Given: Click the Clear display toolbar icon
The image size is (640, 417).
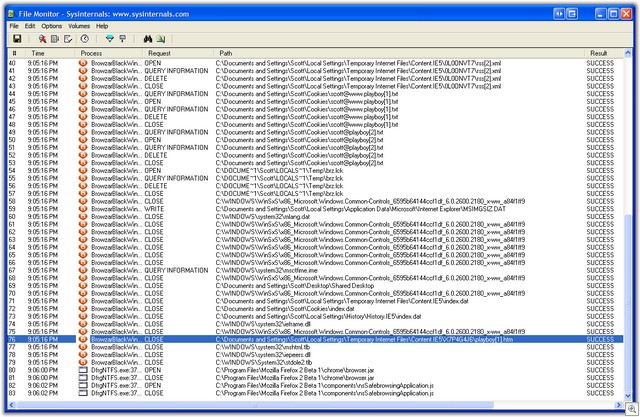Looking at the screenshot, I should 68,39.
